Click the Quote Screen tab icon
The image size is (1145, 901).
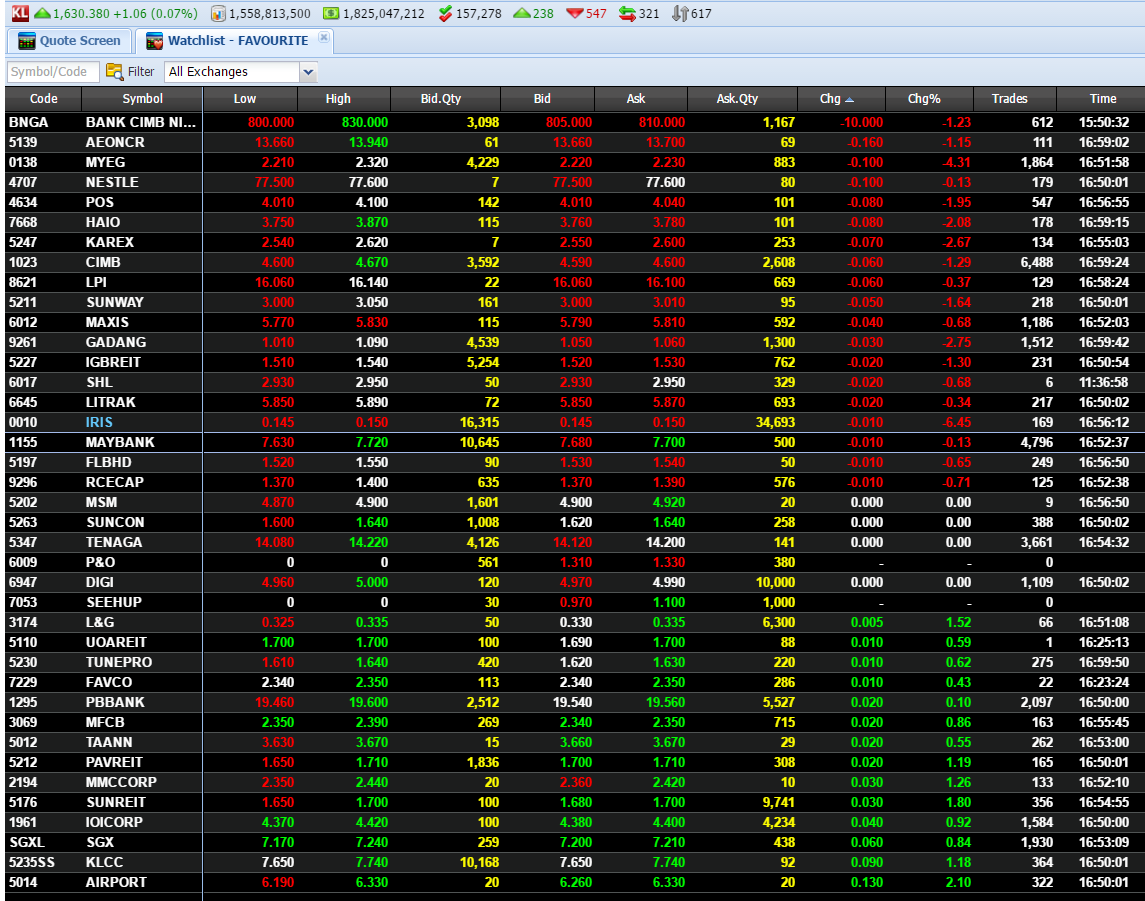tap(27, 41)
